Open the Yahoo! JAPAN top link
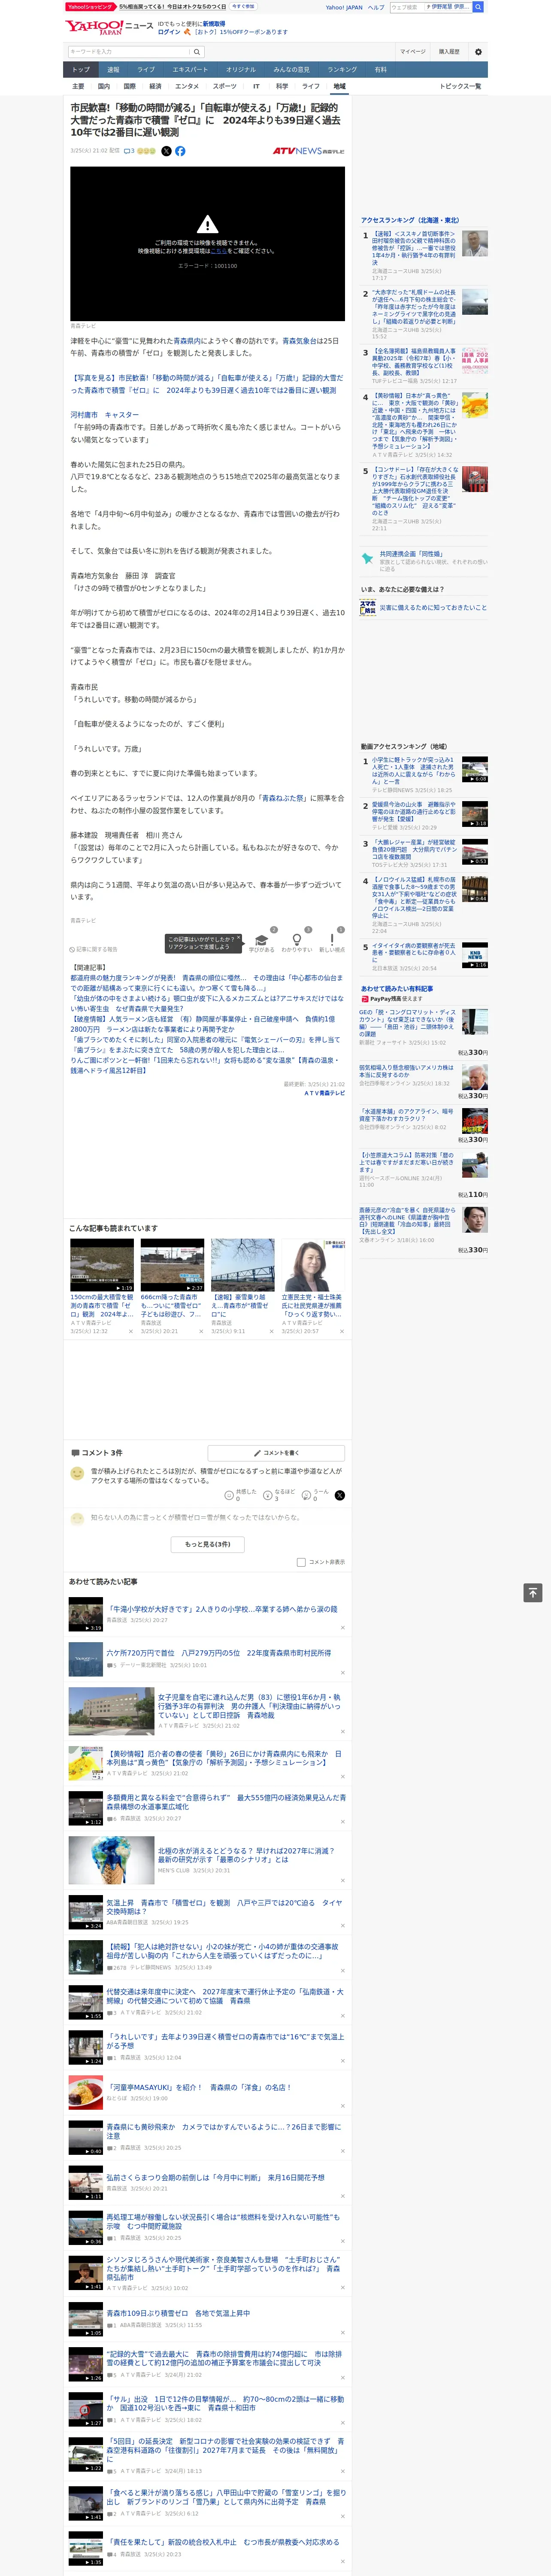551x2576 pixels. coord(344,7)
